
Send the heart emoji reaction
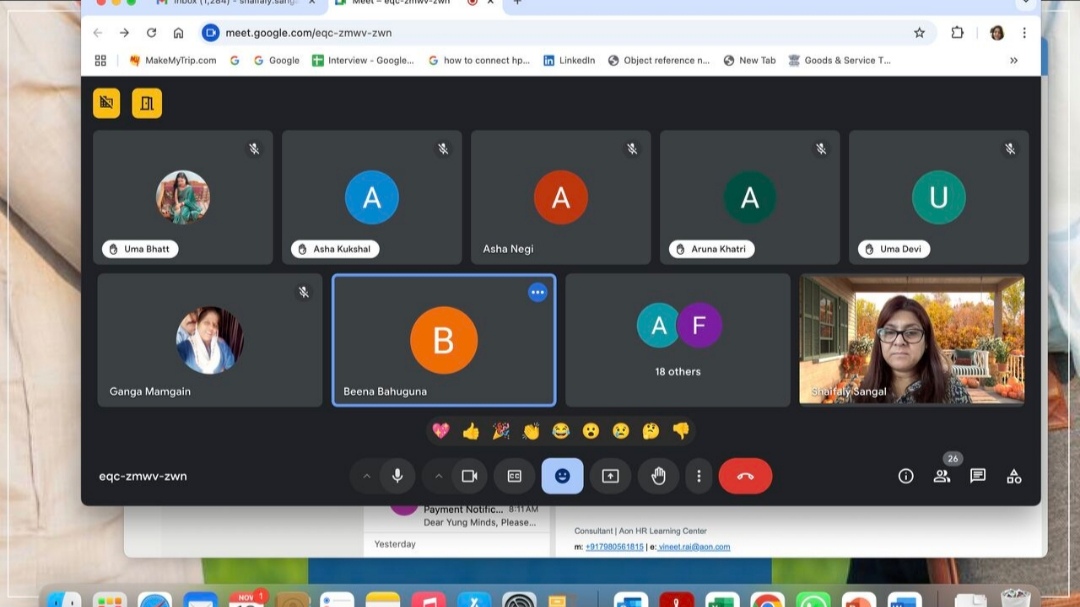[441, 431]
